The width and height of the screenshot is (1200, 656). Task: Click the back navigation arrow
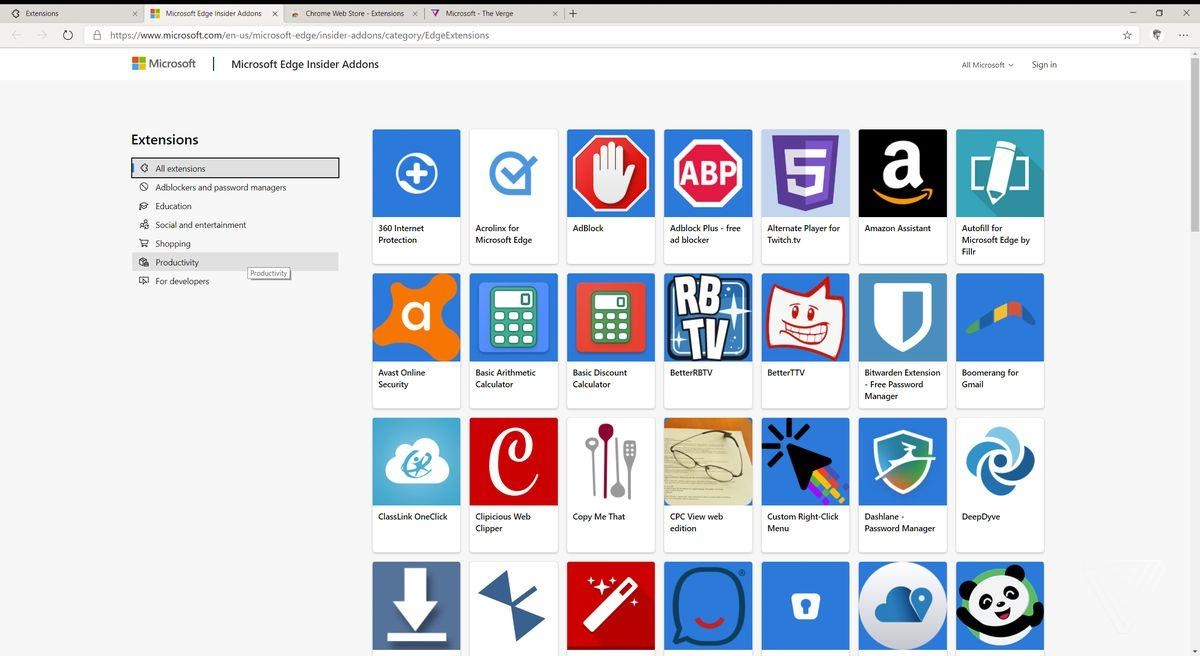click(16, 34)
